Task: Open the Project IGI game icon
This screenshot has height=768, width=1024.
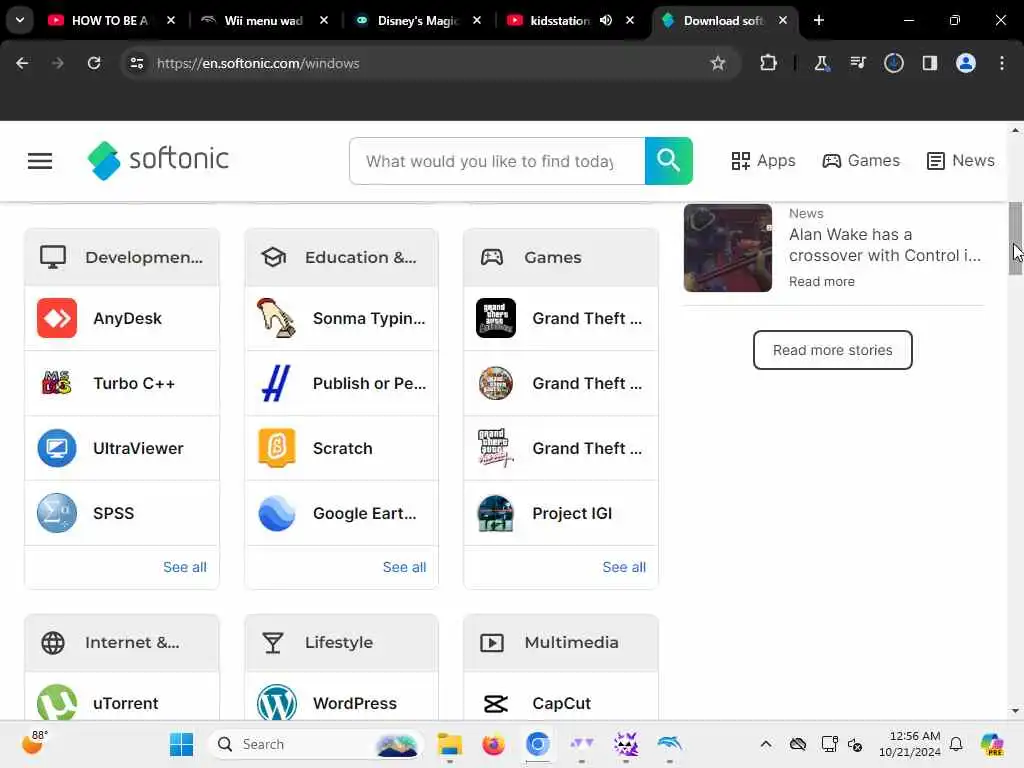Action: 496,513
